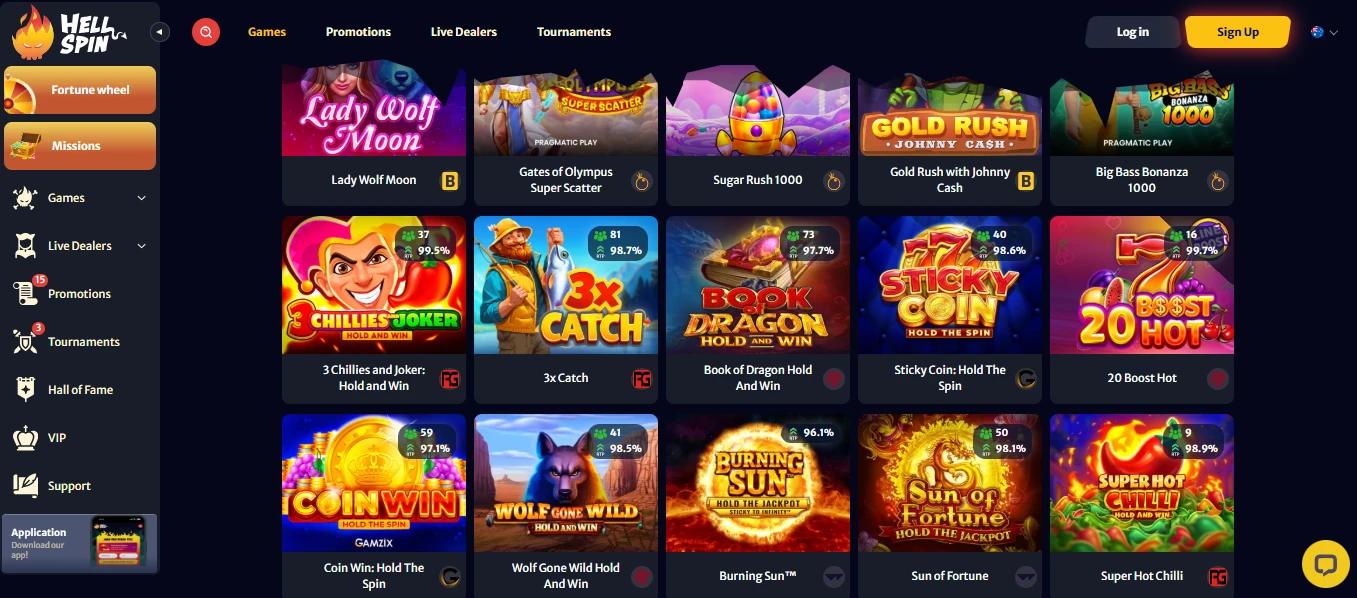Open the country flag language dropdown
The width and height of the screenshot is (1357, 598).
click(x=1324, y=32)
